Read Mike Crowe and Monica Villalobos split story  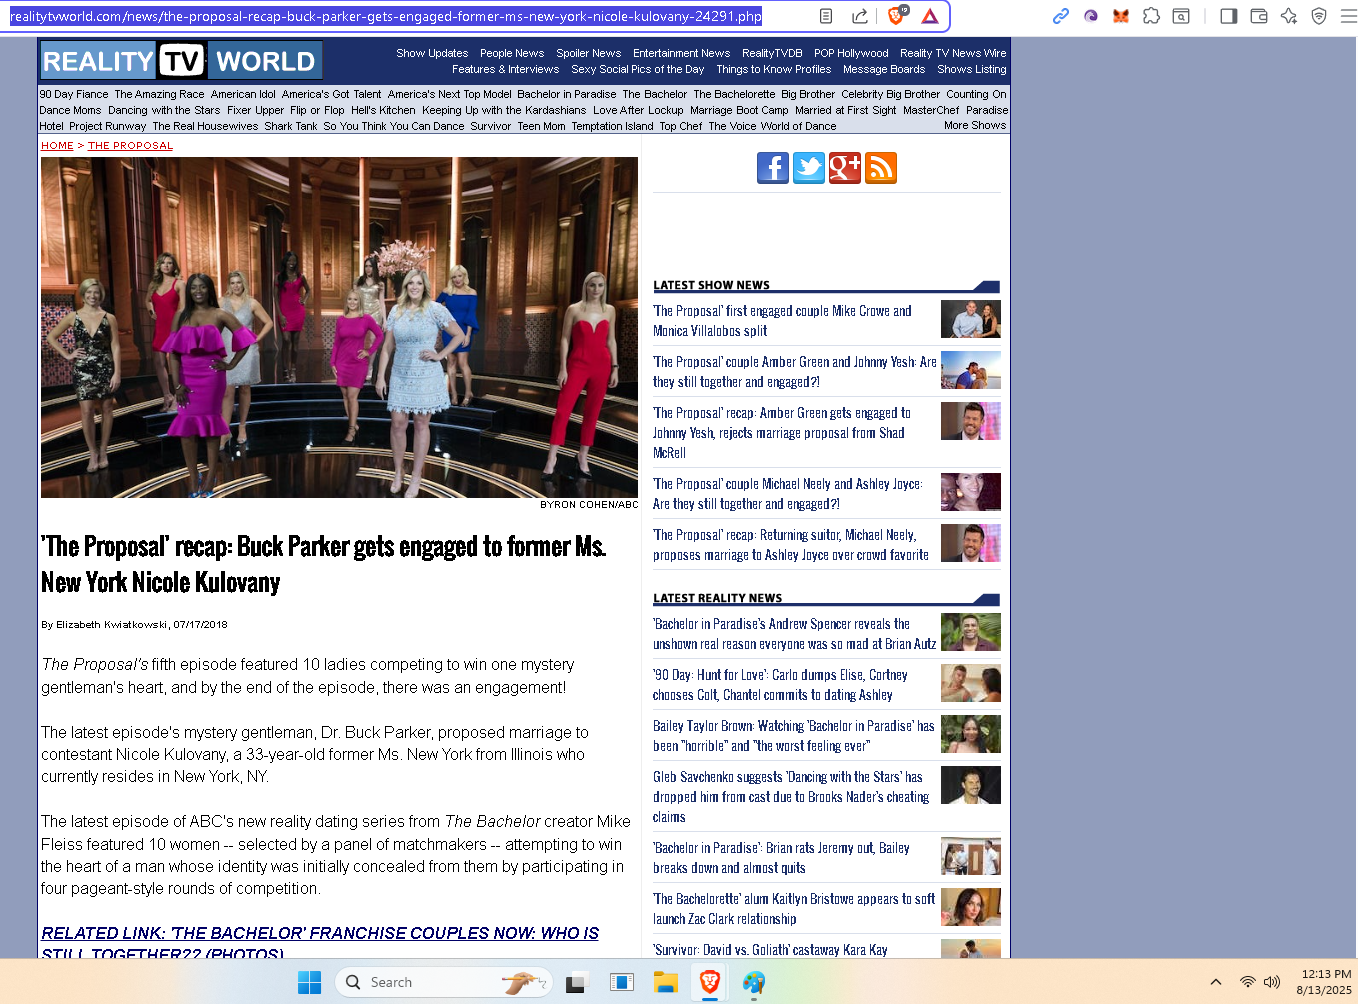(x=782, y=321)
